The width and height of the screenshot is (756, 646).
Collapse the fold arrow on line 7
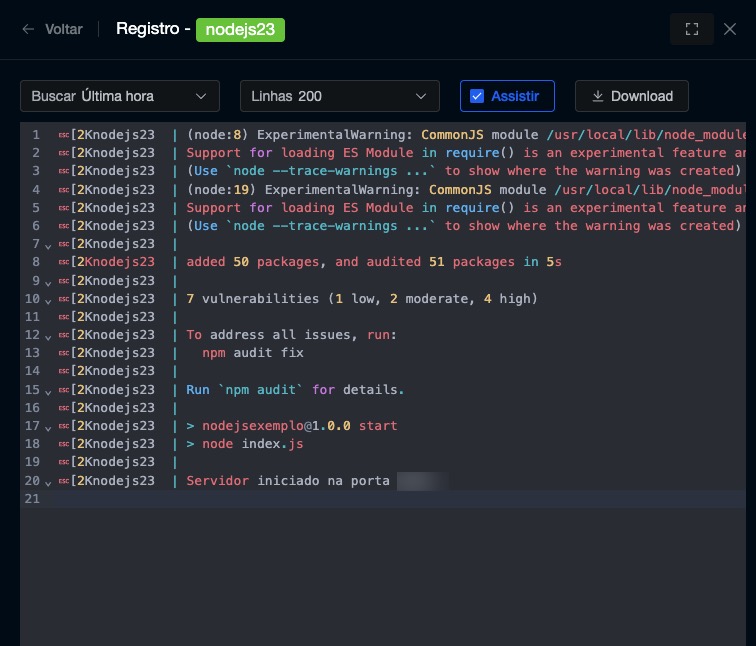(x=48, y=247)
